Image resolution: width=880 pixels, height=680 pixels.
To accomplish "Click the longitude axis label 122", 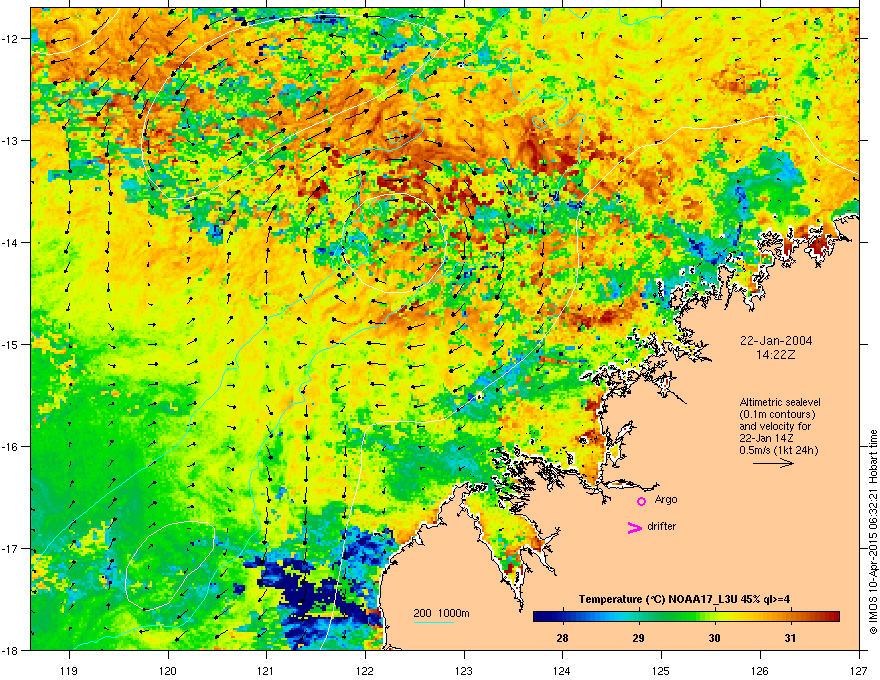I will coord(365,670).
